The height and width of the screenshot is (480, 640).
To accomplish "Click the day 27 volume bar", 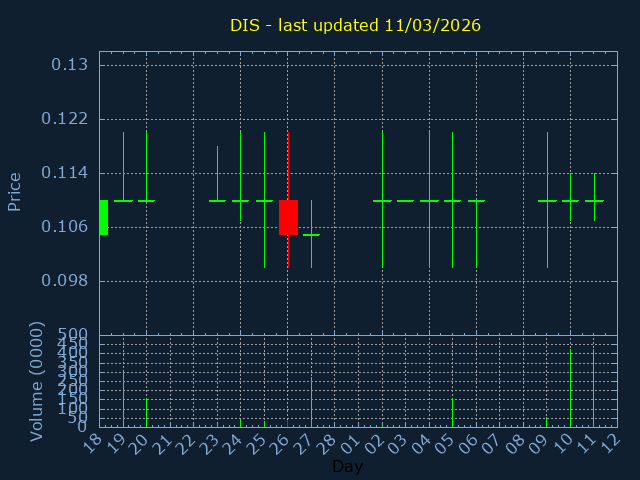I will point(311,402).
